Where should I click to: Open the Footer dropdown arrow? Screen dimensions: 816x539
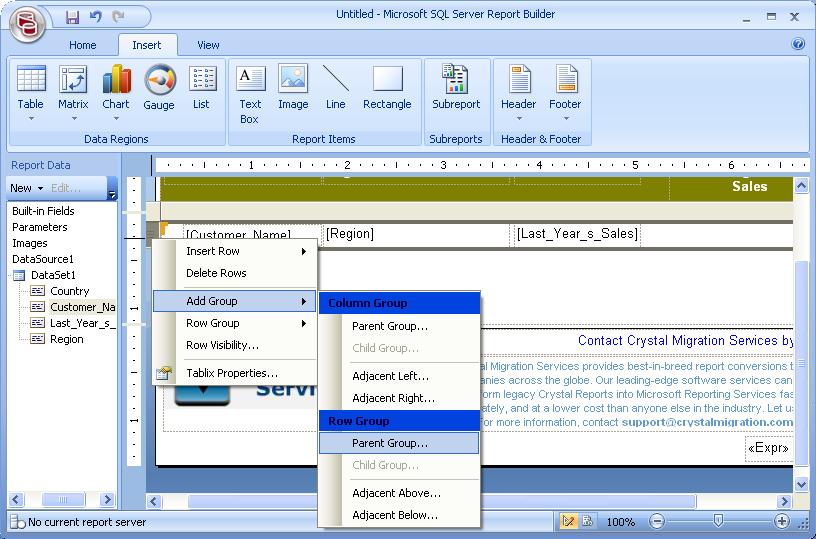pyautogui.click(x=566, y=119)
